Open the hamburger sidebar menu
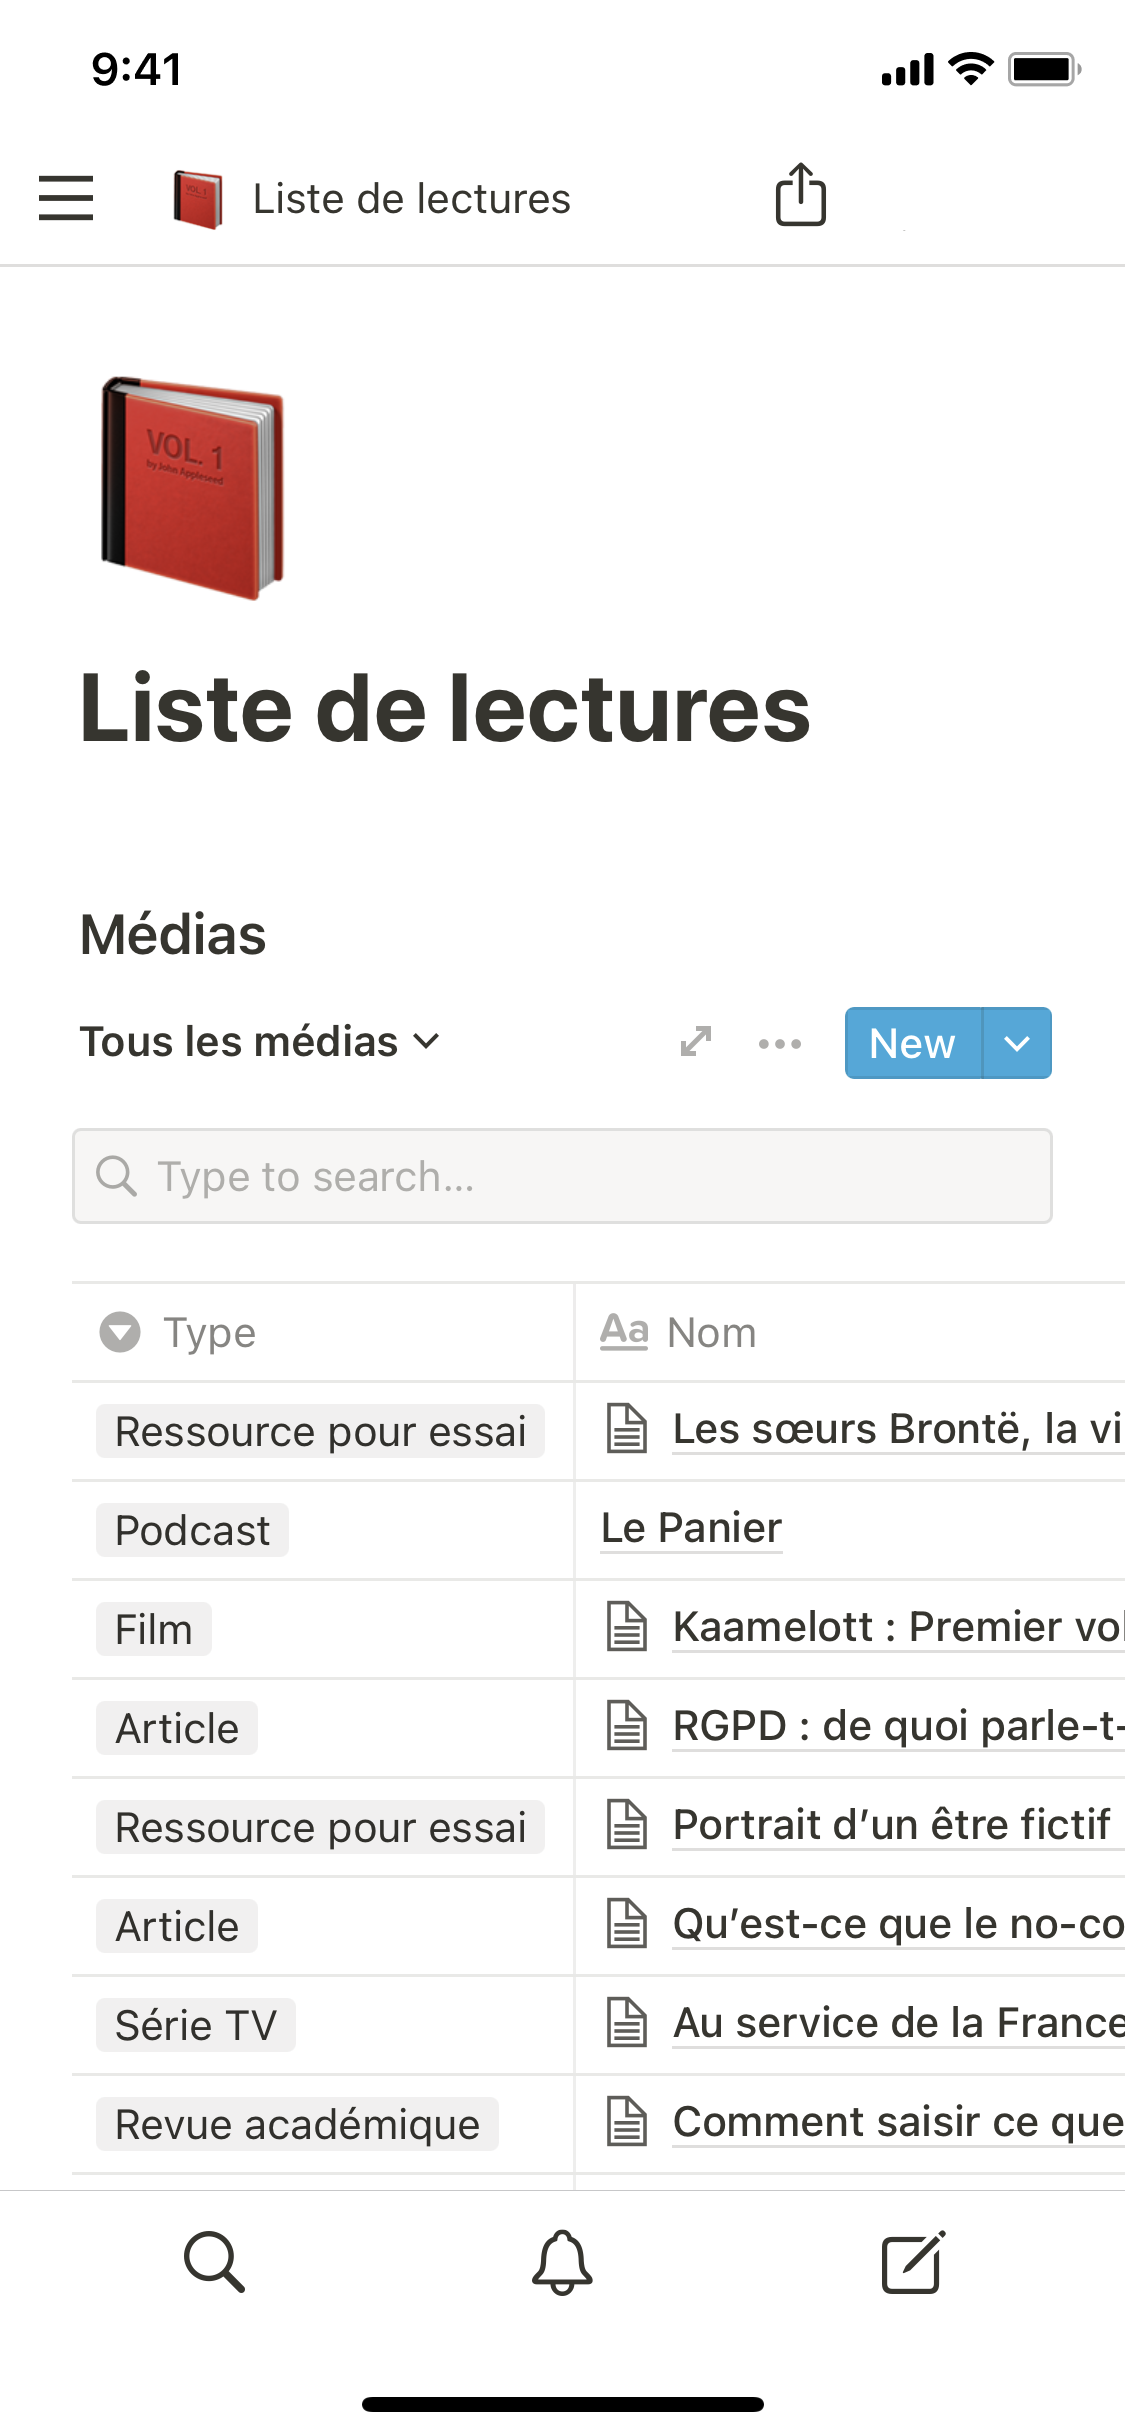Screen dimensions: 1125x2436 click(x=66, y=198)
